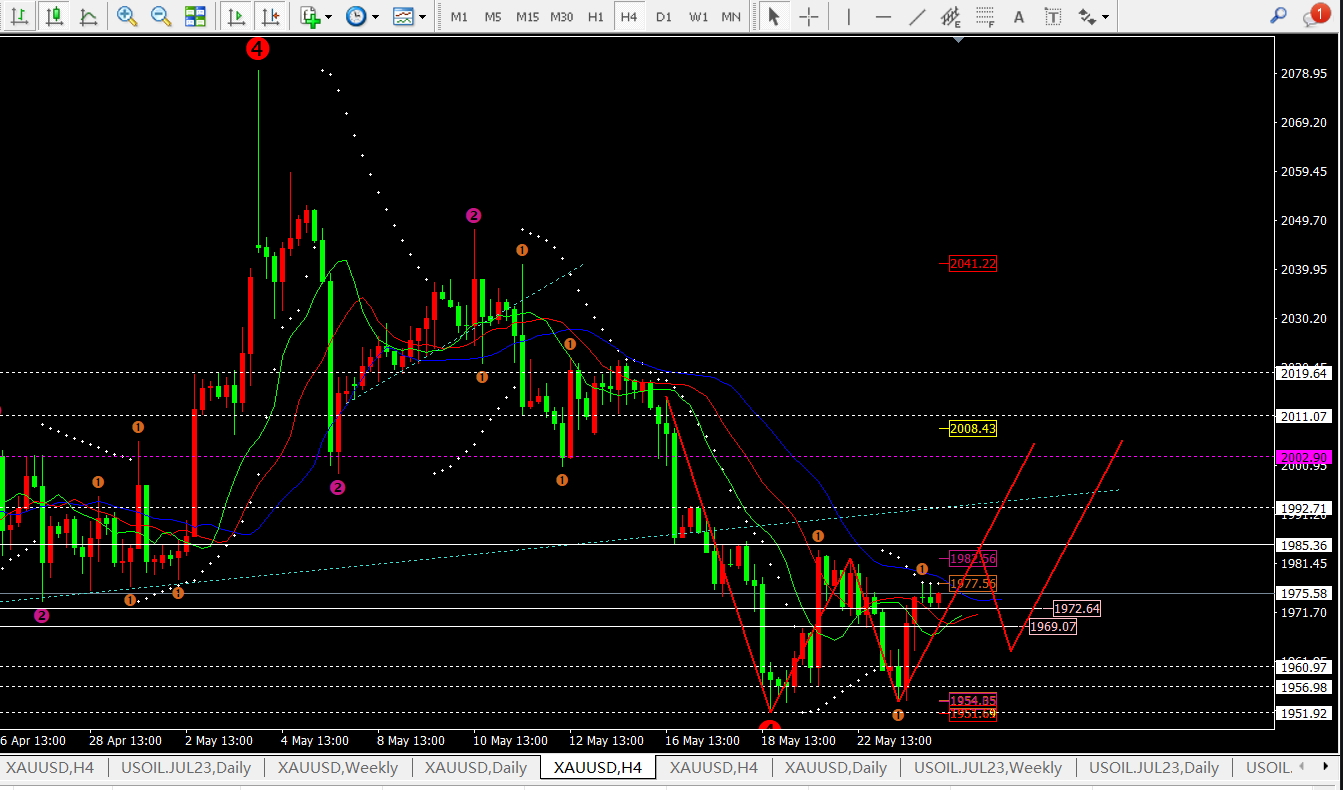Select the text label tool
This screenshot has width=1343, height=790.
[1052, 16]
